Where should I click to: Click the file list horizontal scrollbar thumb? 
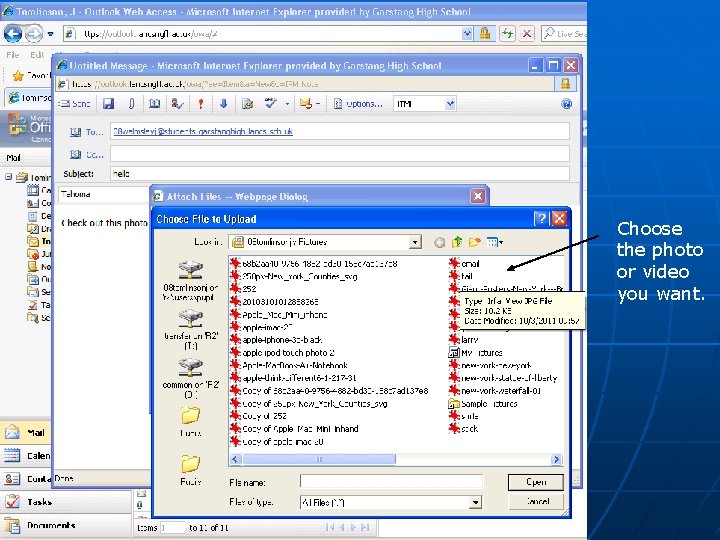(x=319, y=459)
